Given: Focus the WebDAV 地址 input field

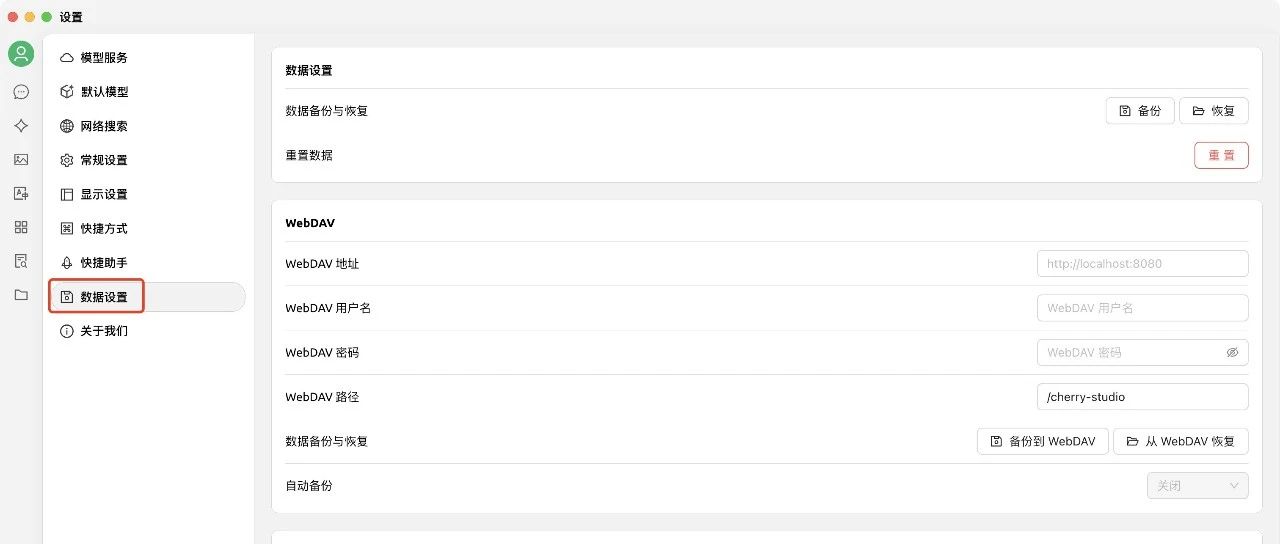Looking at the screenshot, I should coord(1142,264).
